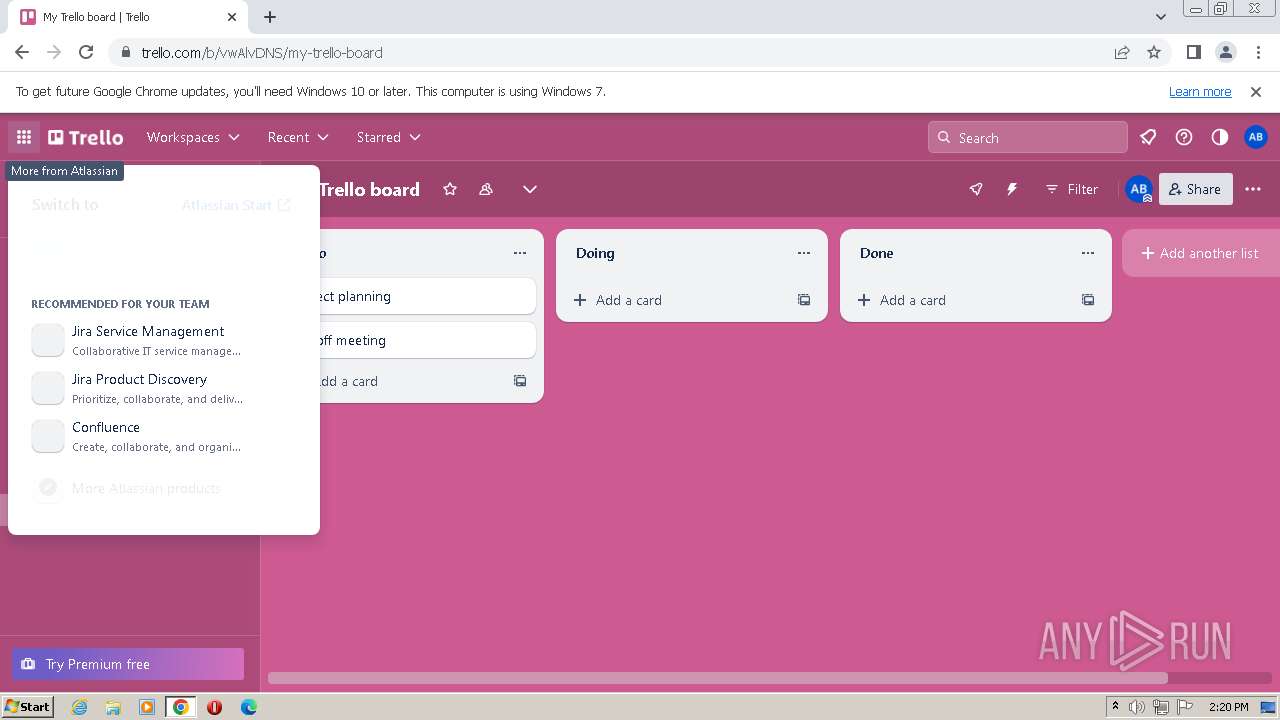This screenshot has height=720, width=1280.
Task: Open the board menu three dots
Action: click(1253, 189)
